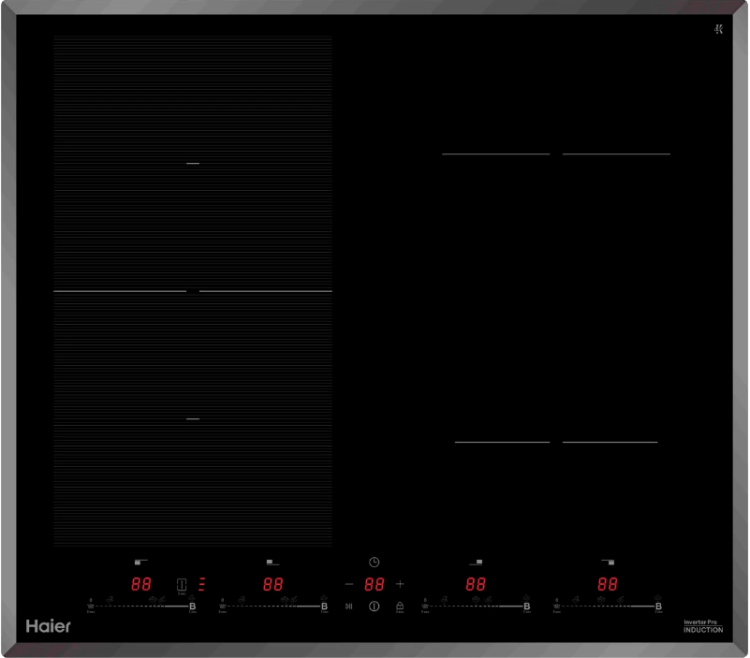Tap the first zone 88 power display
Image resolution: width=750 pixels, height=658 pixels.
pos(141,584)
